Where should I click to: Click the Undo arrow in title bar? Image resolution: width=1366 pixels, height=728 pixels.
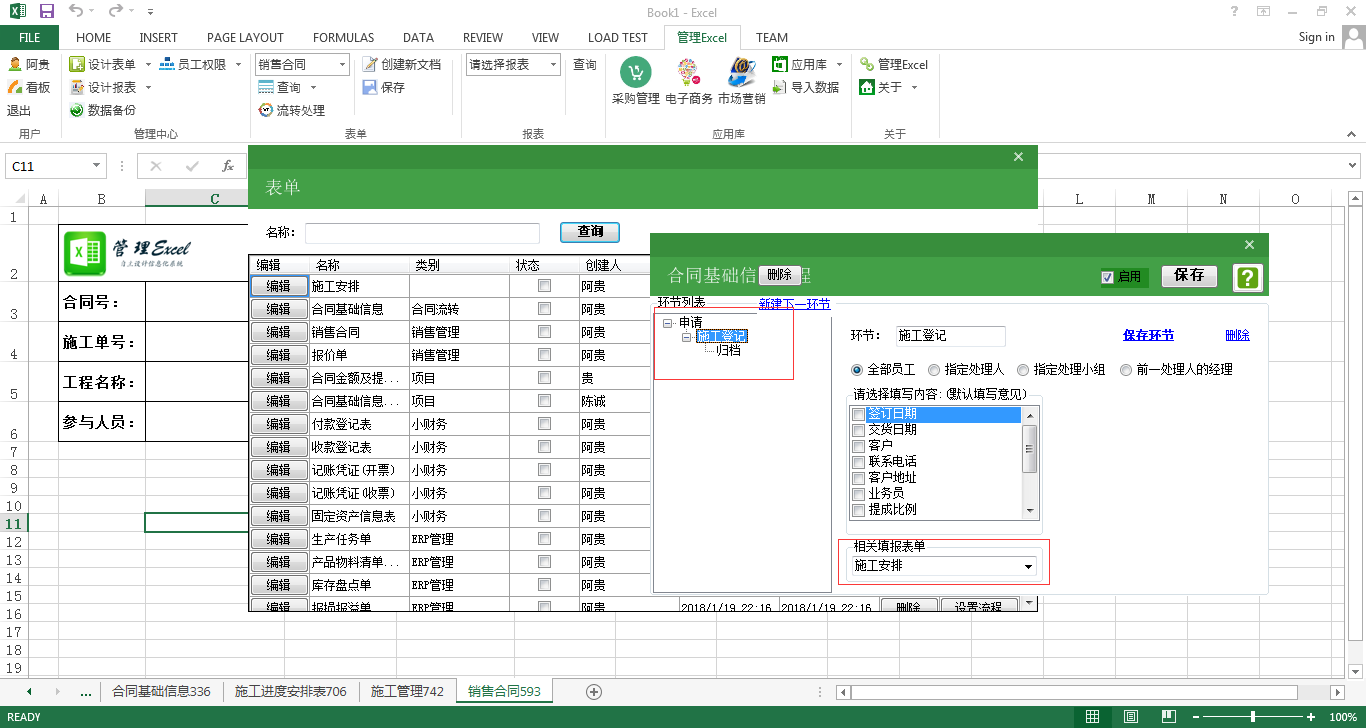point(77,11)
